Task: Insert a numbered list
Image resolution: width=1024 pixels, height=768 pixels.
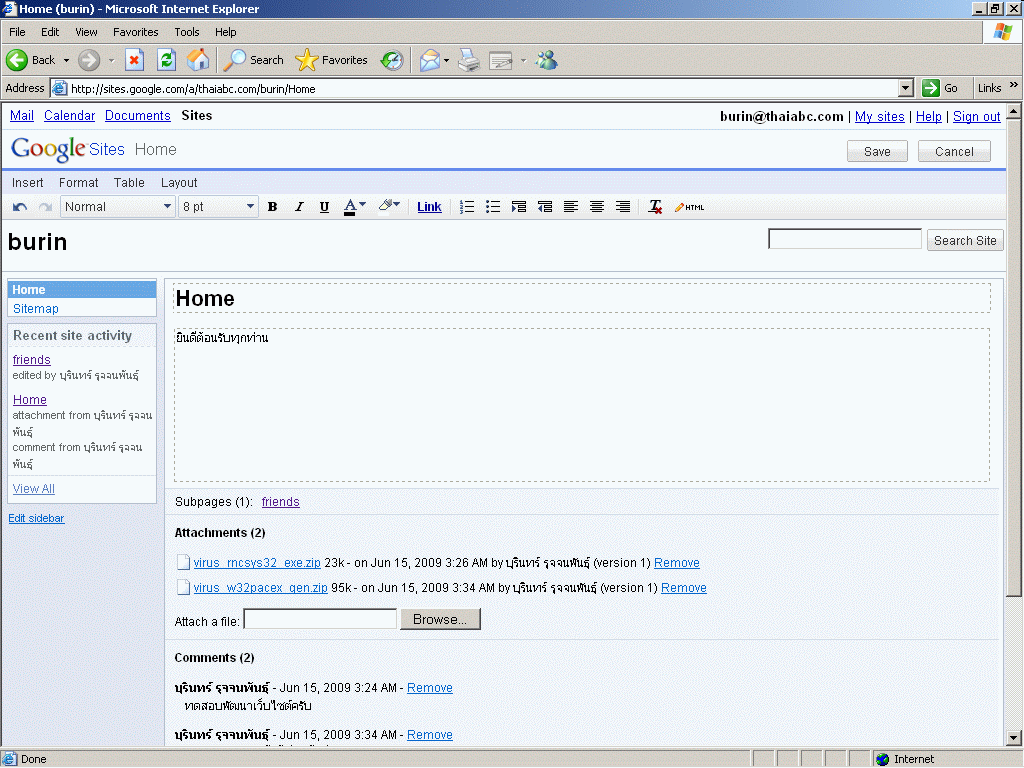Action: [x=467, y=207]
